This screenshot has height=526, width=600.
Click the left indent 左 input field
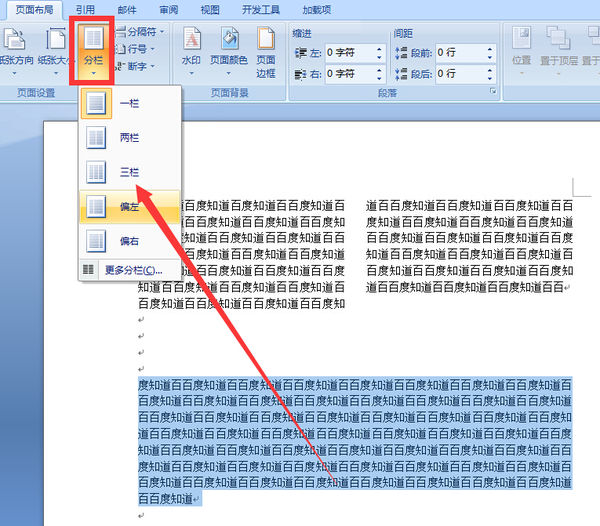tap(349, 53)
